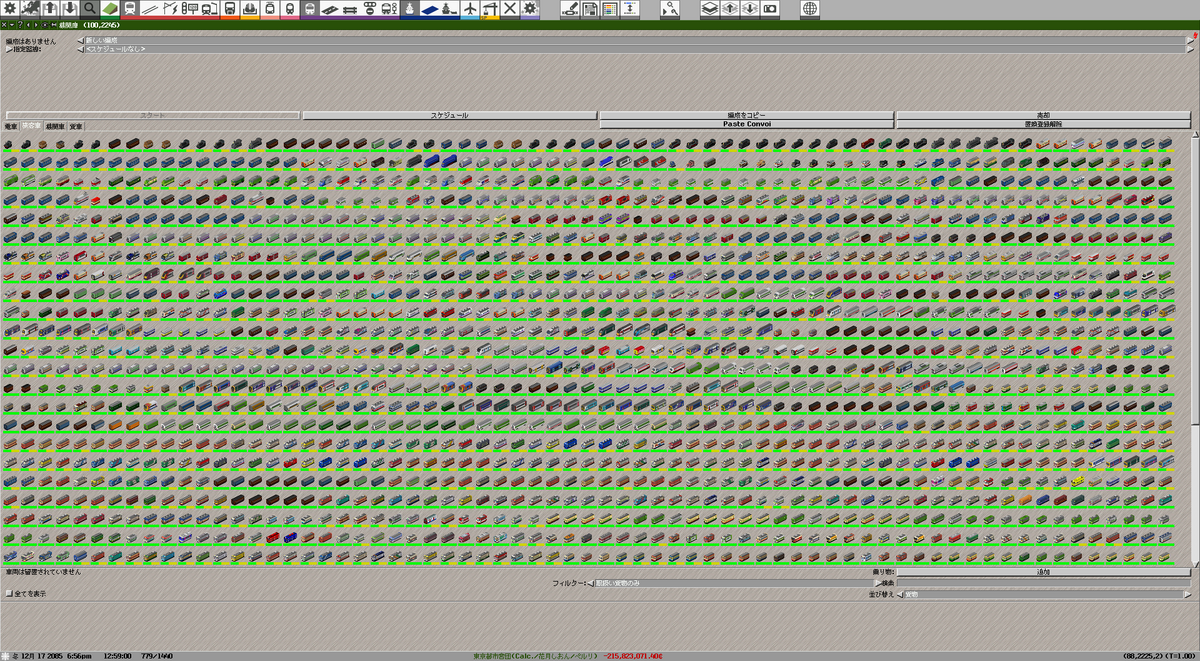Open the pen edit tools icon
Screen dimensions: 1200x661
click(570, 10)
